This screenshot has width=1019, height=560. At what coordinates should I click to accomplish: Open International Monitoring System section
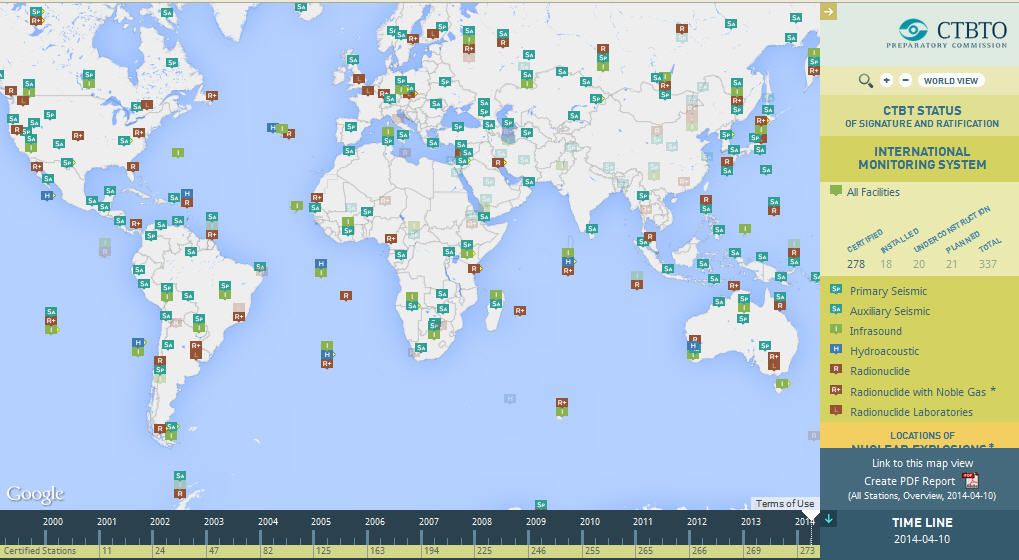[x=921, y=159]
